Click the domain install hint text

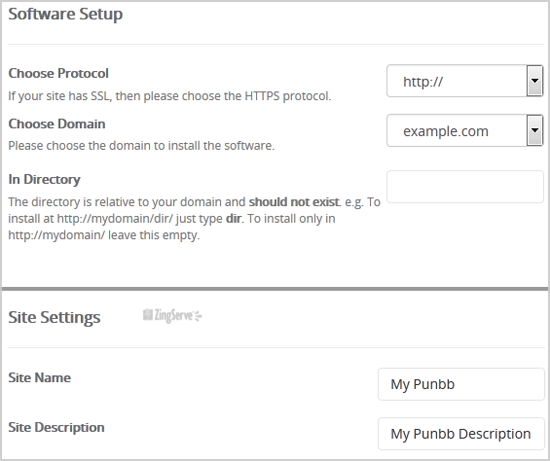[x=141, y=146]
